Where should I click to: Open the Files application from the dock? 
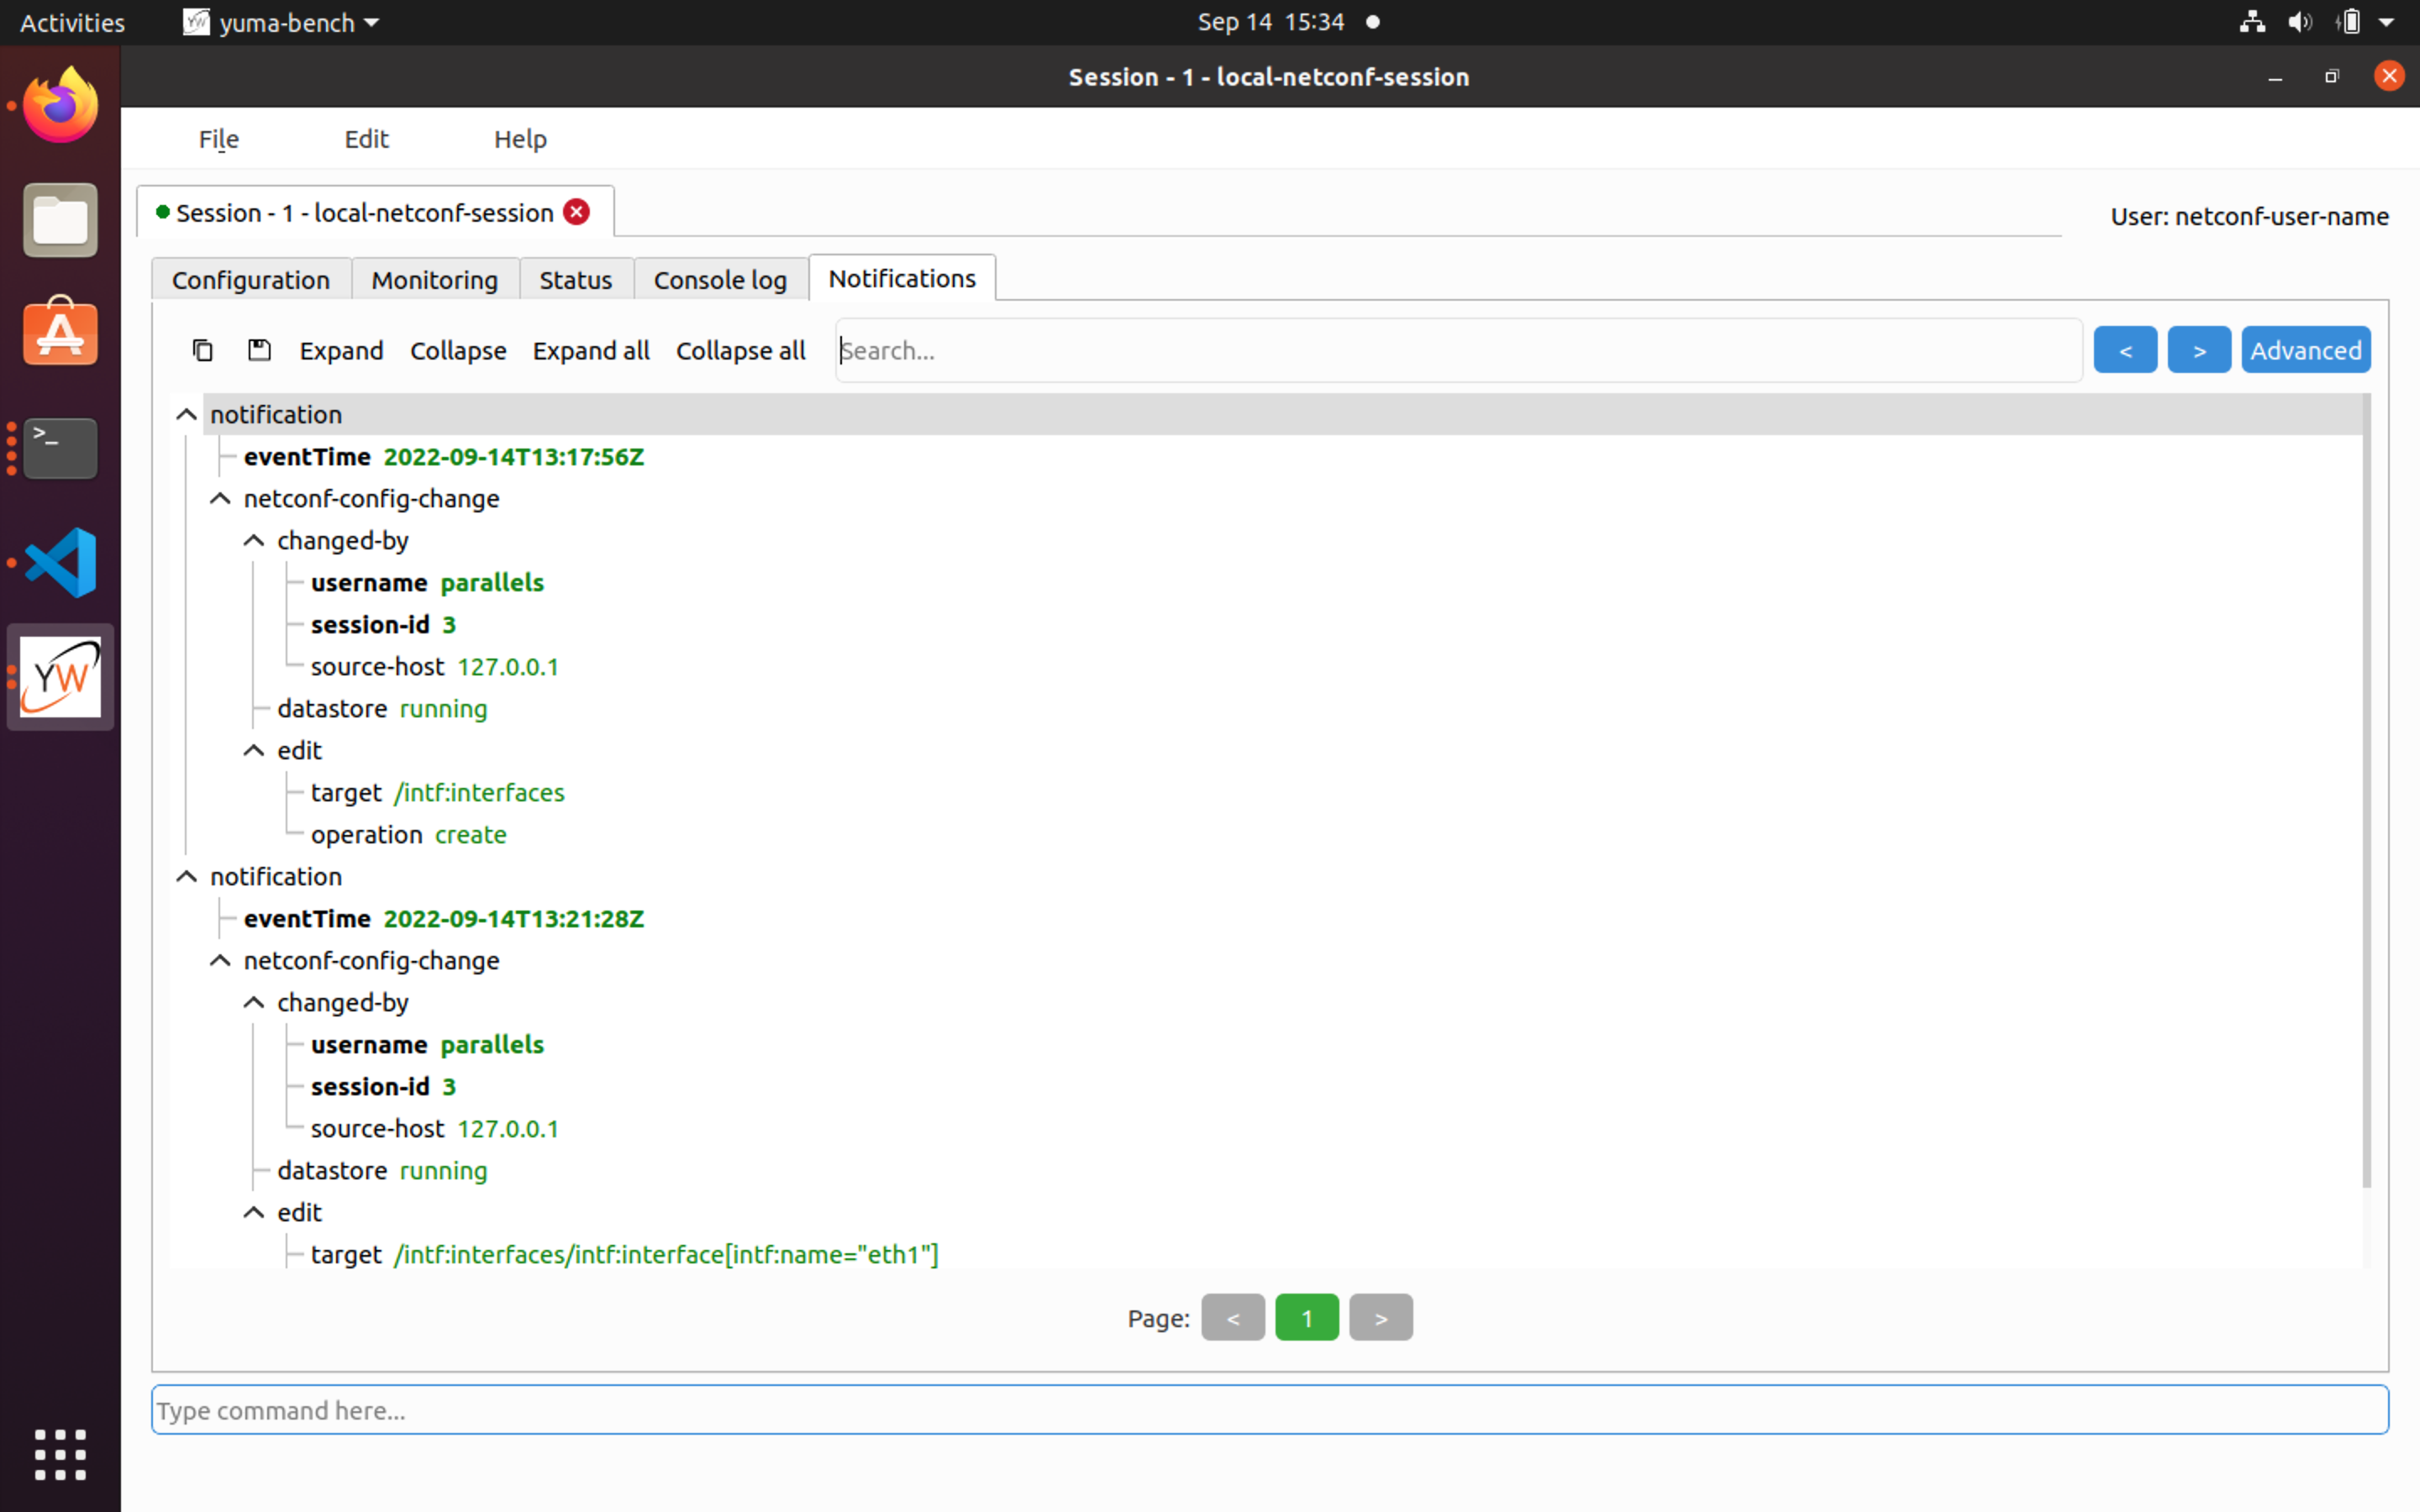[59, 219]
